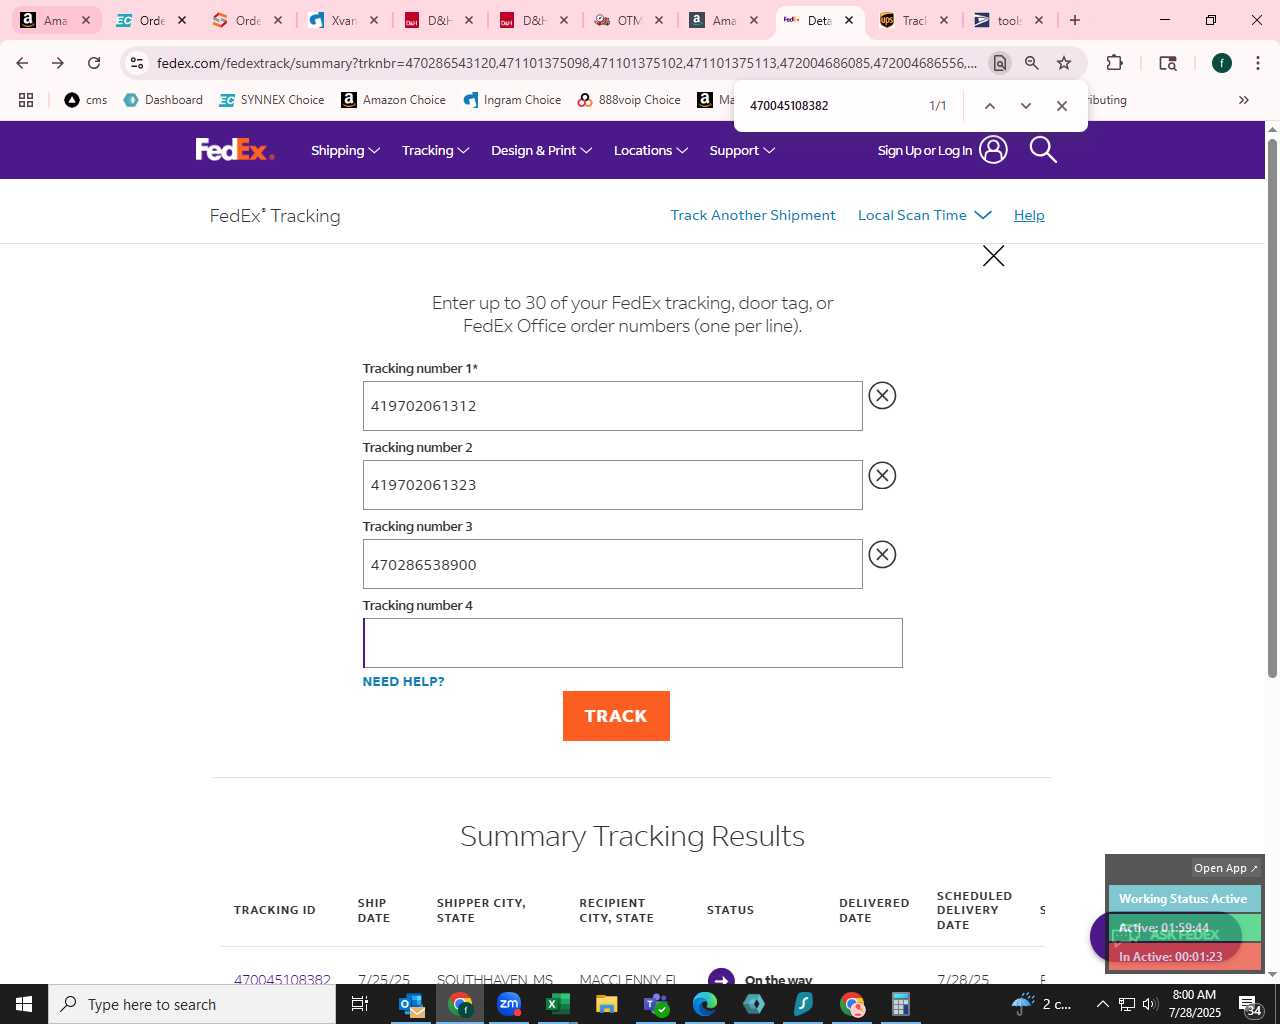Show hidden system tray icons
The height and width of the screenshot is (1024, 1280).
click(x=1102, y=1004)
